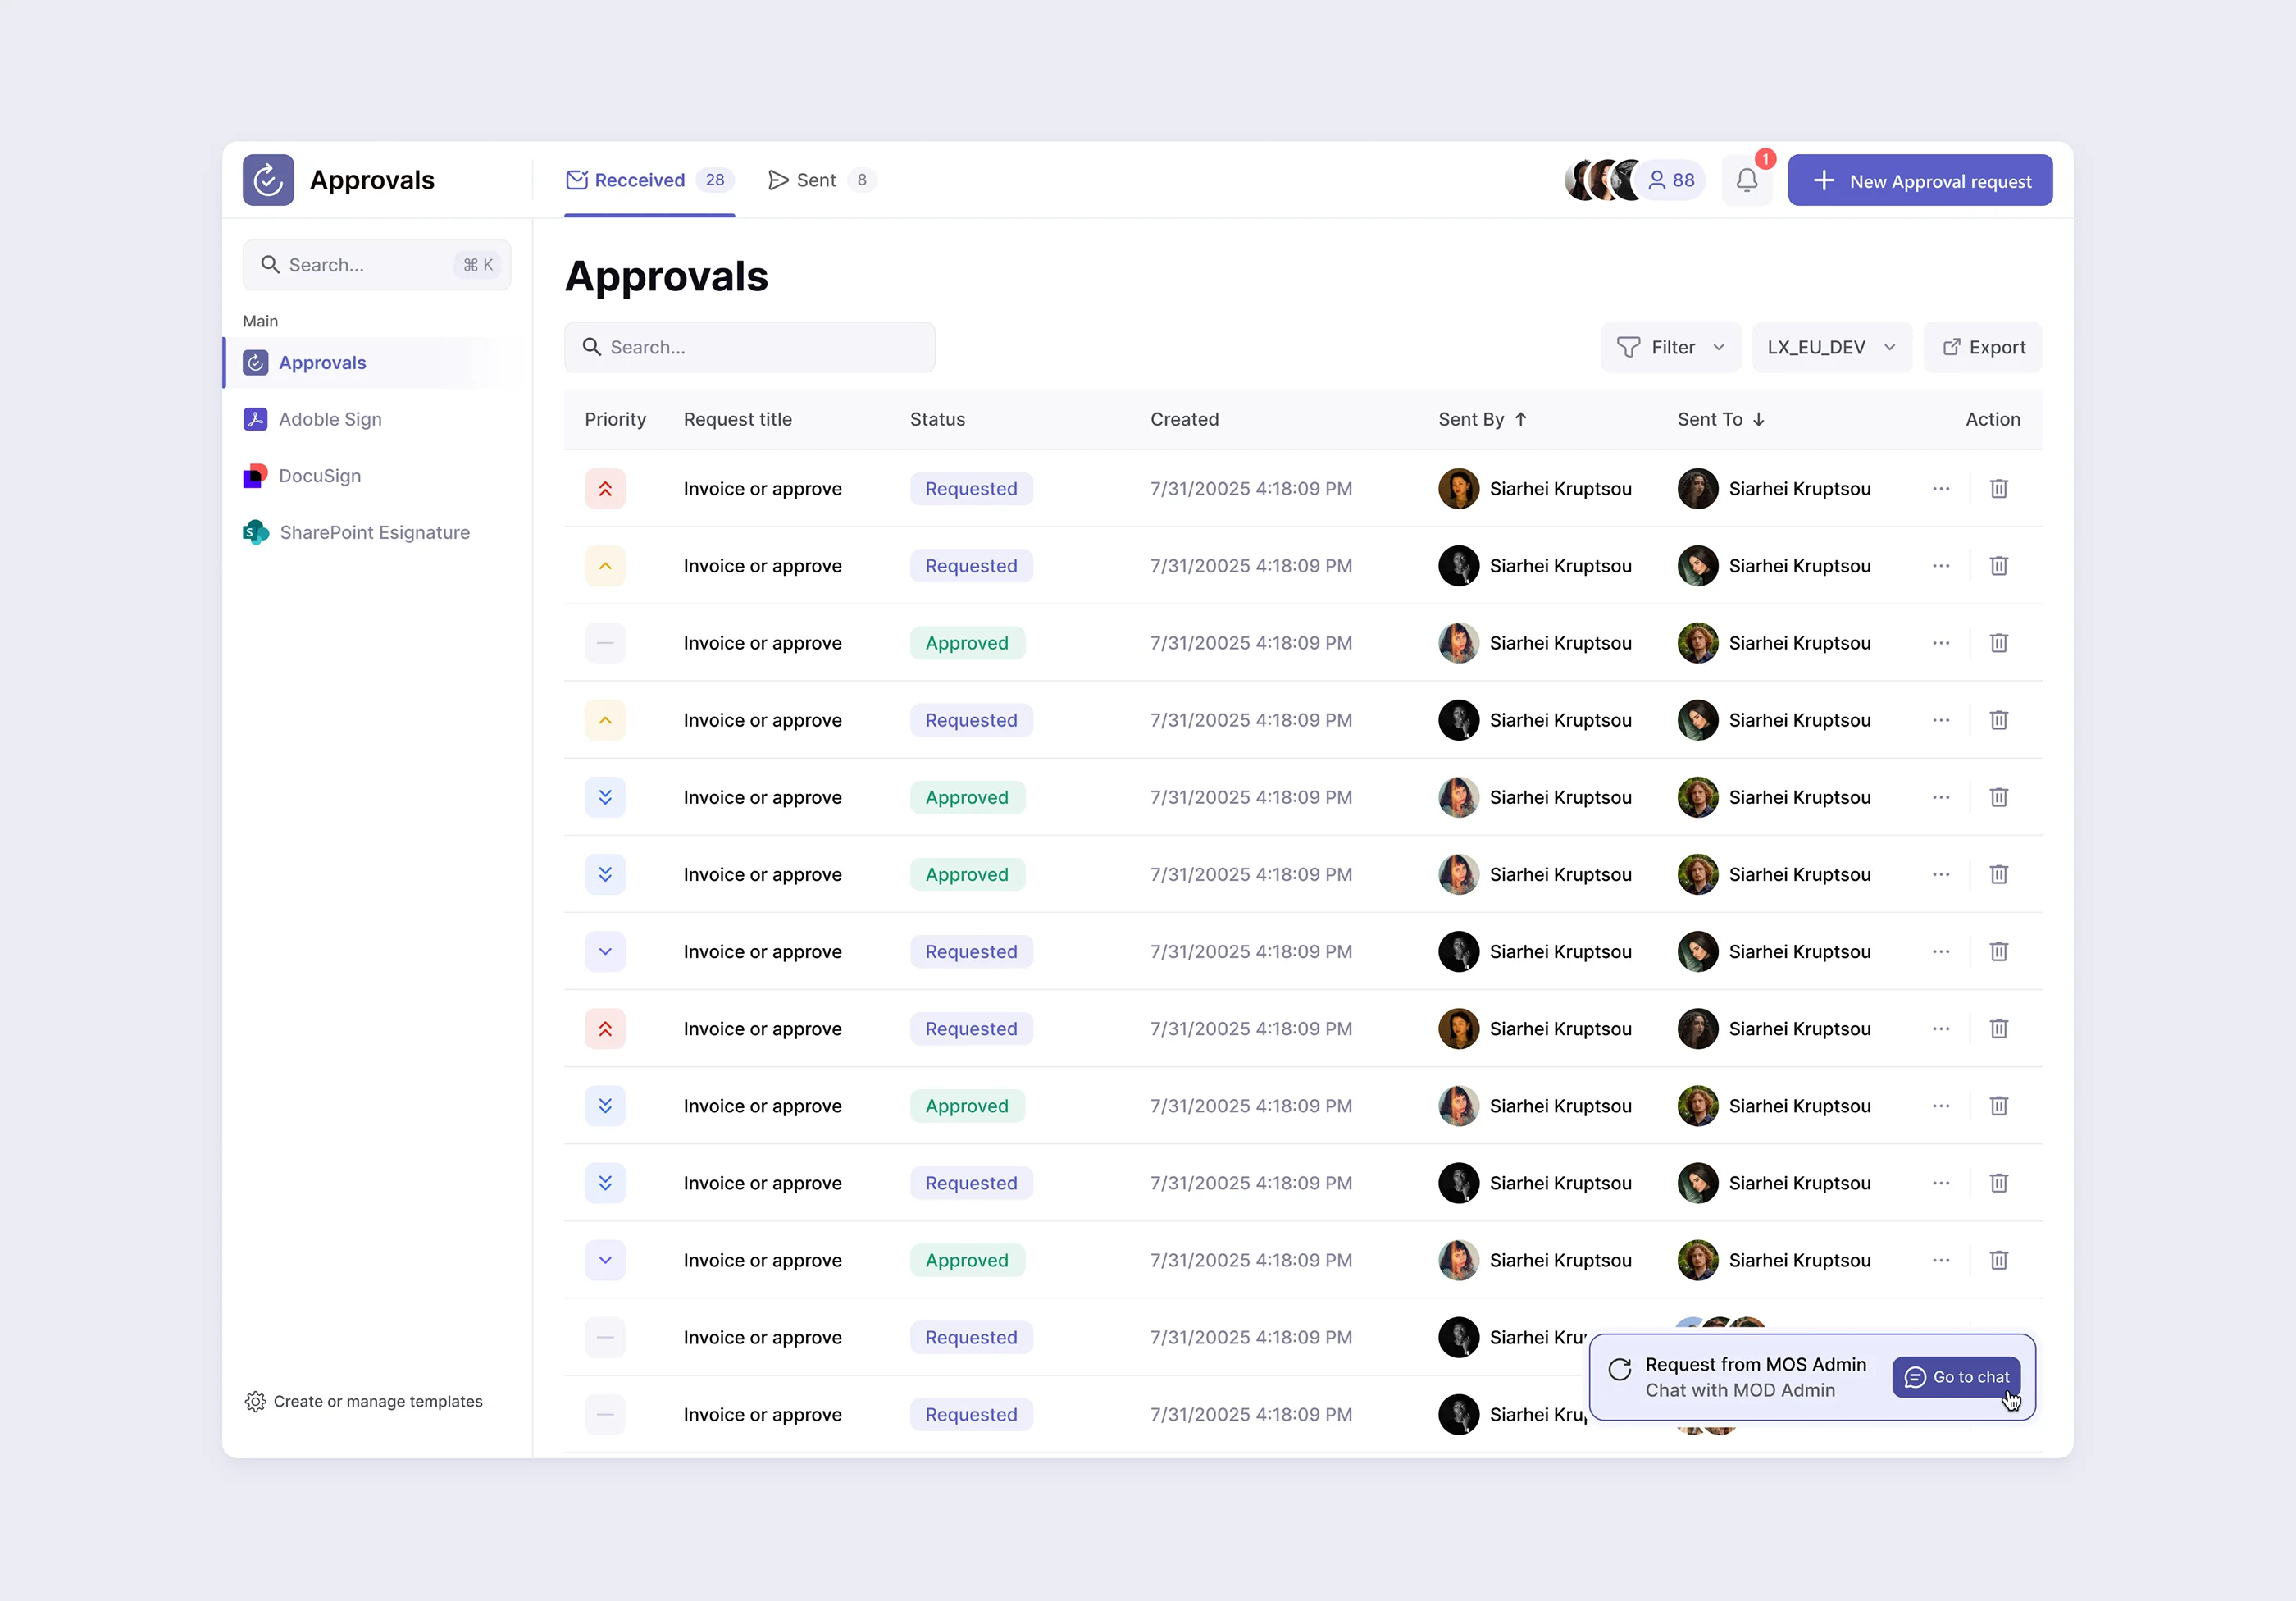Click the dash priority icon in third row
Viewport: 2296px width, 1601px height.
(605, 643)
